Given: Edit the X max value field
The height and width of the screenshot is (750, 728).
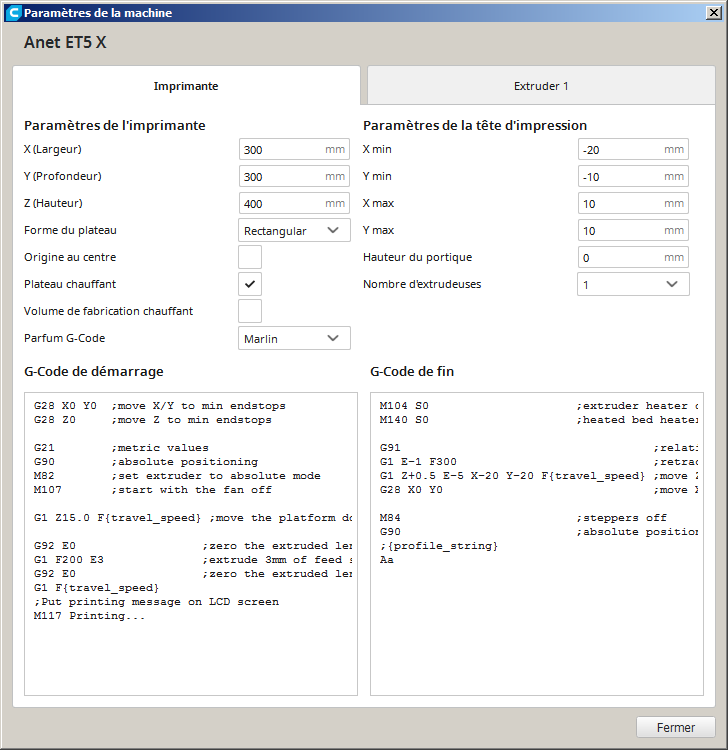Looking at the screenshot, I should (633, 203).
